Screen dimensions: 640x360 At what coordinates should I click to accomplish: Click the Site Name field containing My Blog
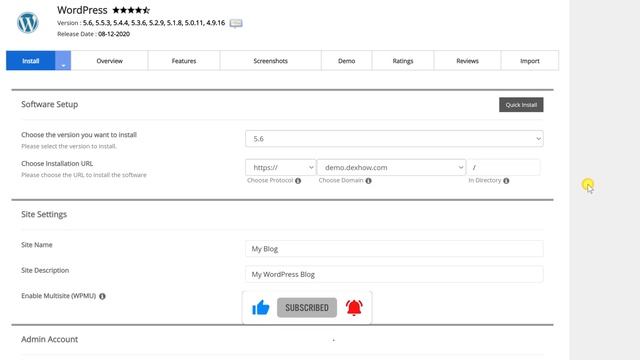tap(394, 249)
